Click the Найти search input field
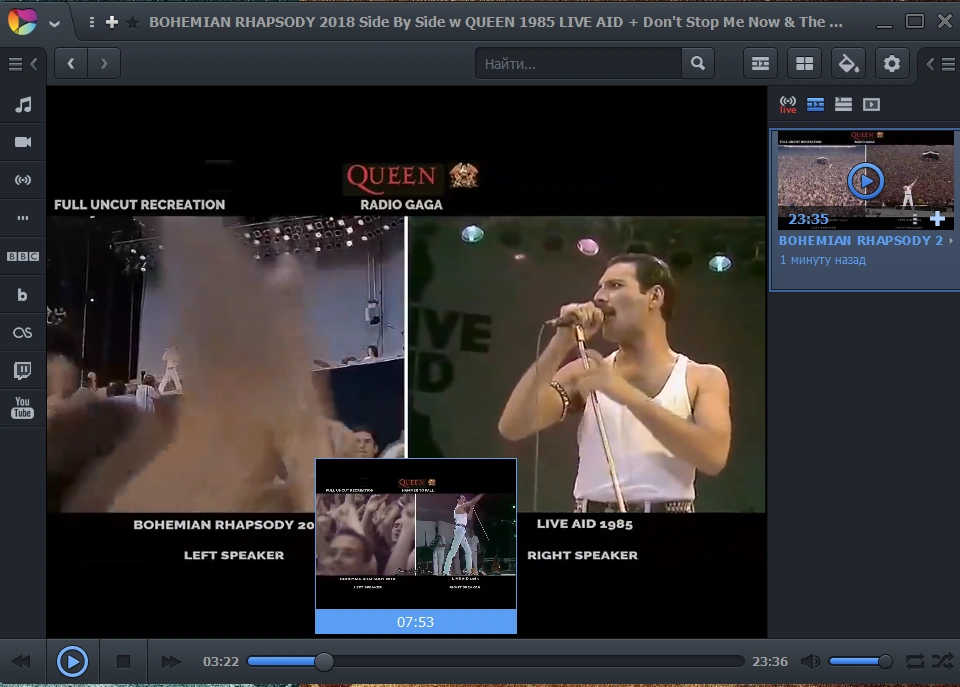 [578, 64]
